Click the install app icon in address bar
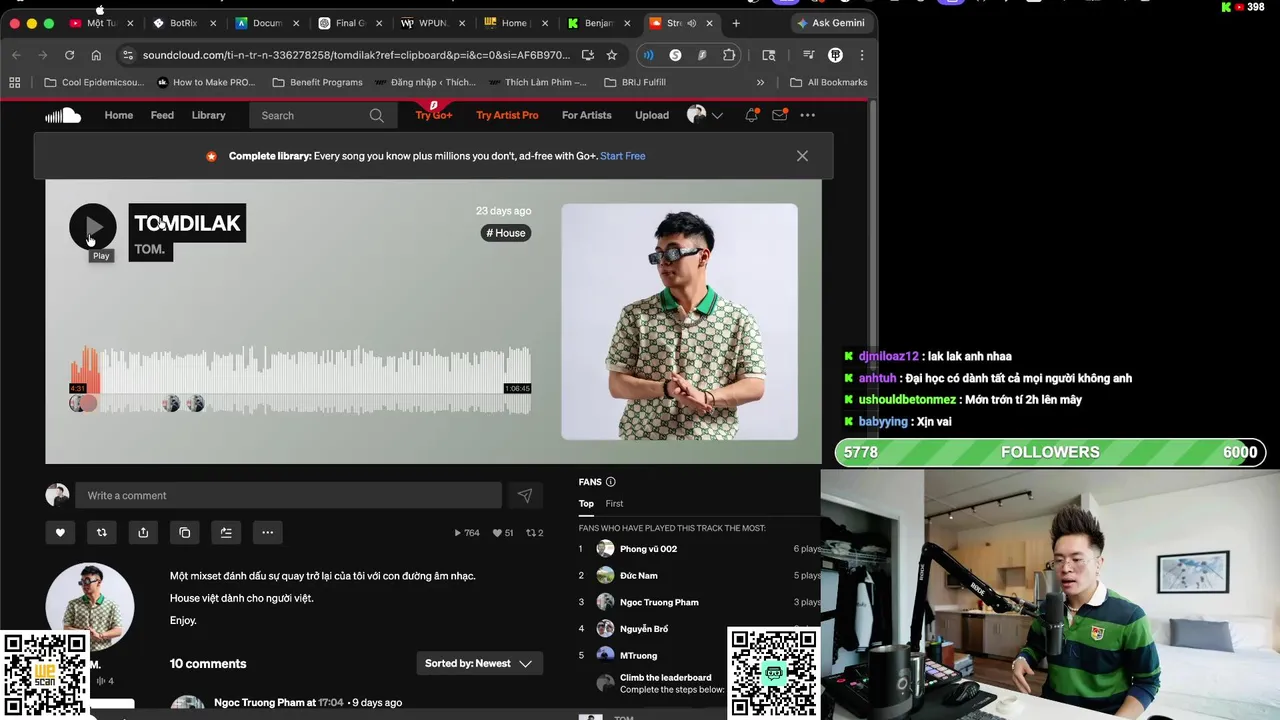Viewport: 1280px width, 720px height. point(587,55)
